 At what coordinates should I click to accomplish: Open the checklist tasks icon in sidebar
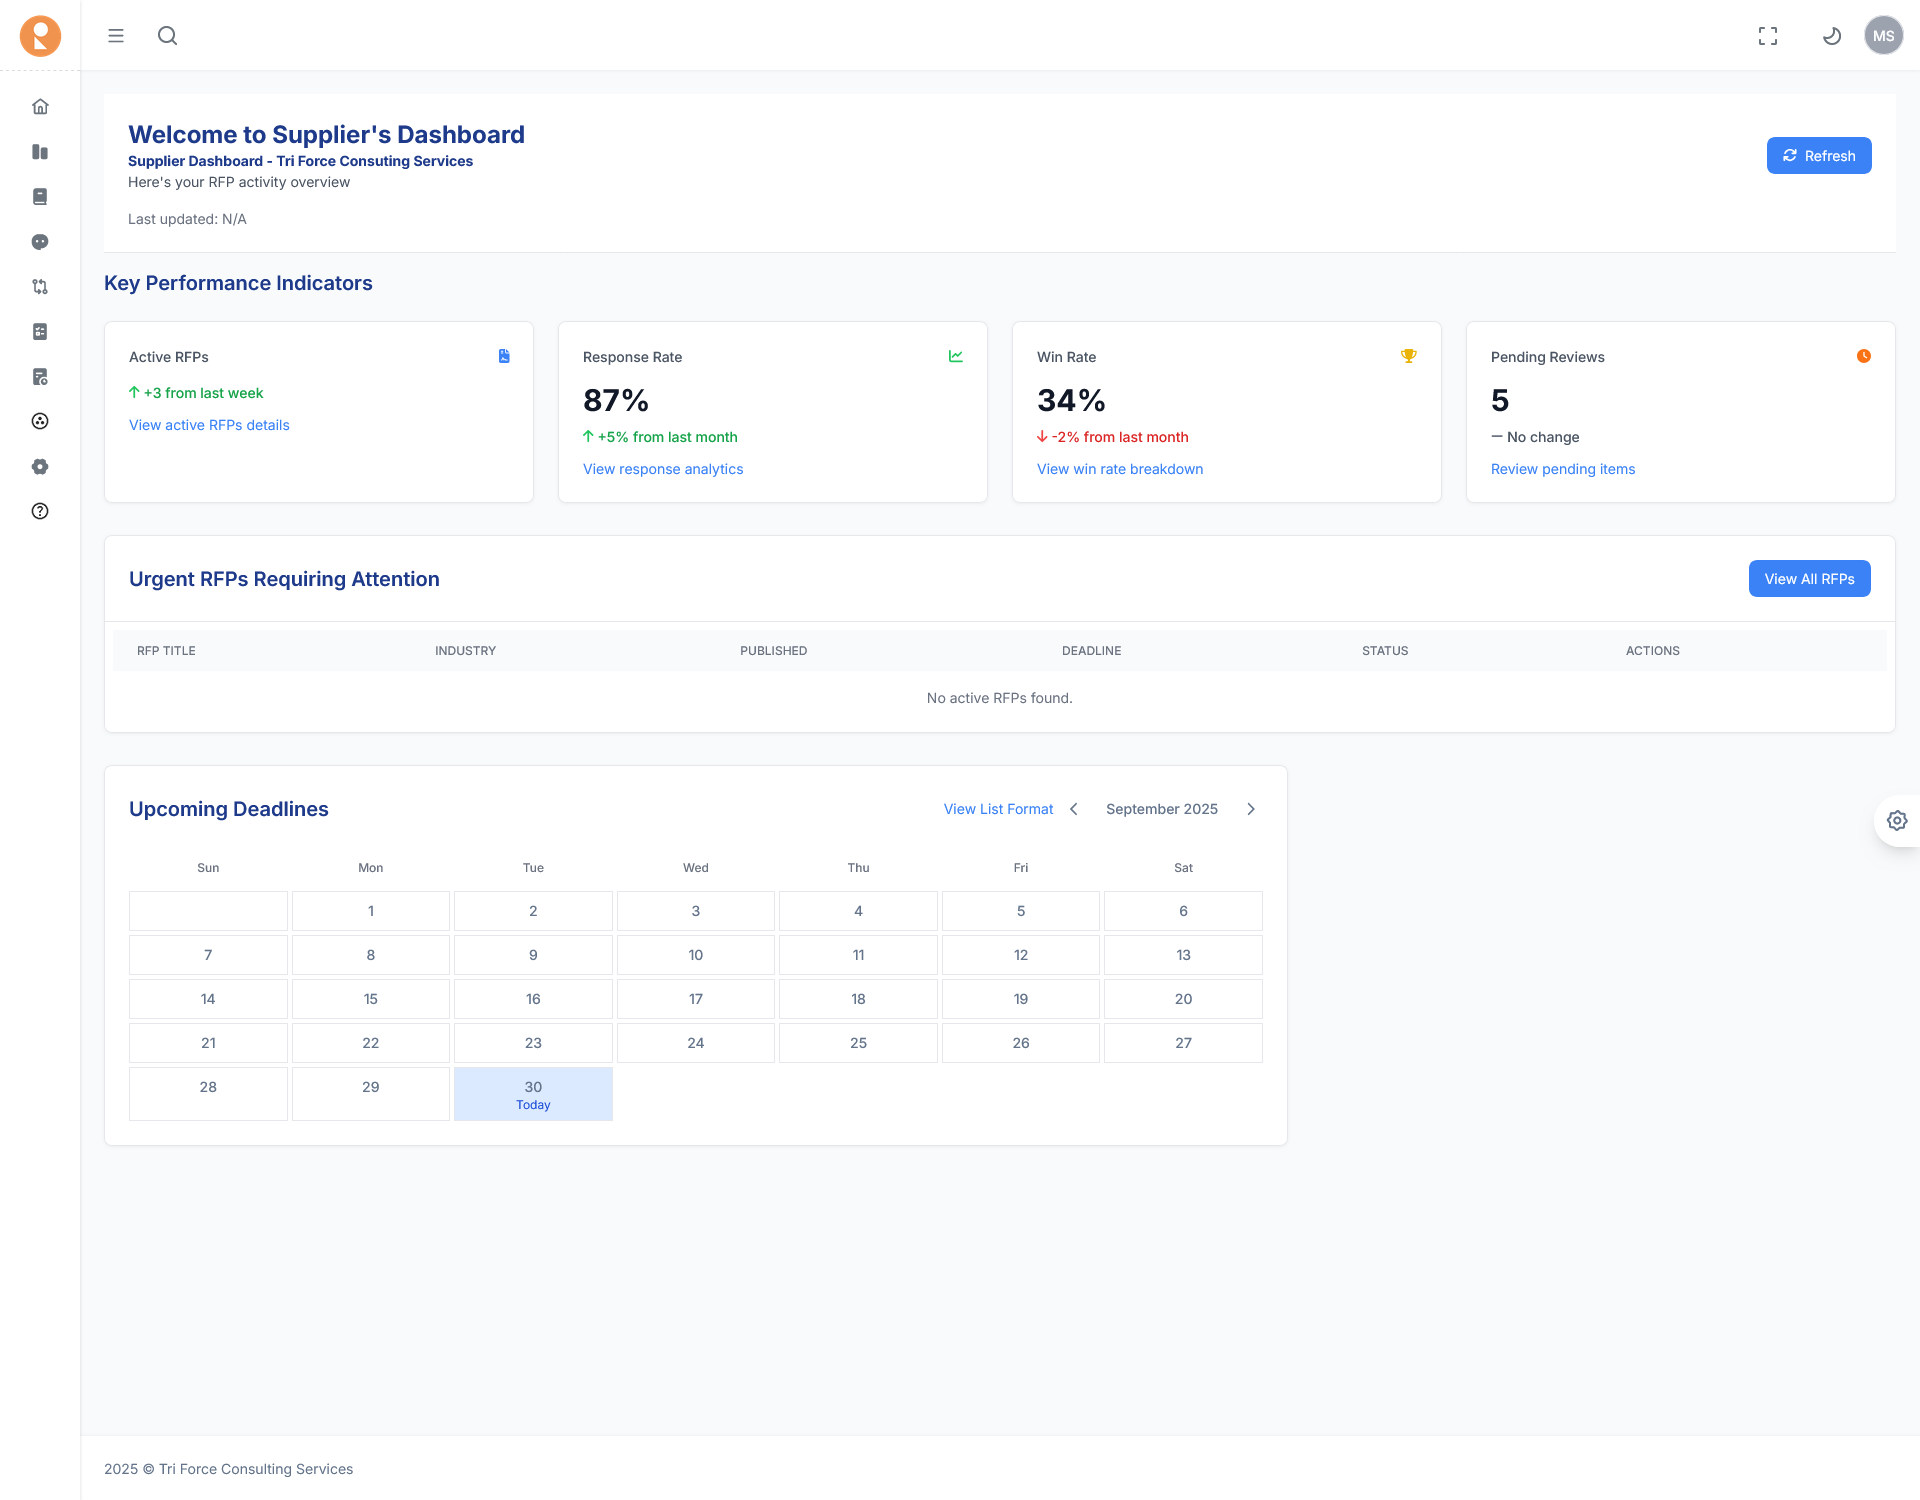point(40,332)
